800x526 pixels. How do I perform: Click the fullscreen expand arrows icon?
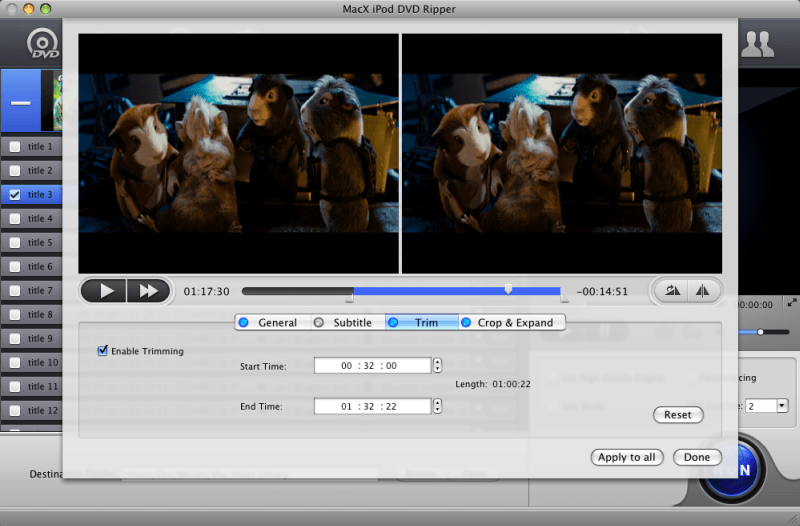(792, 303)
